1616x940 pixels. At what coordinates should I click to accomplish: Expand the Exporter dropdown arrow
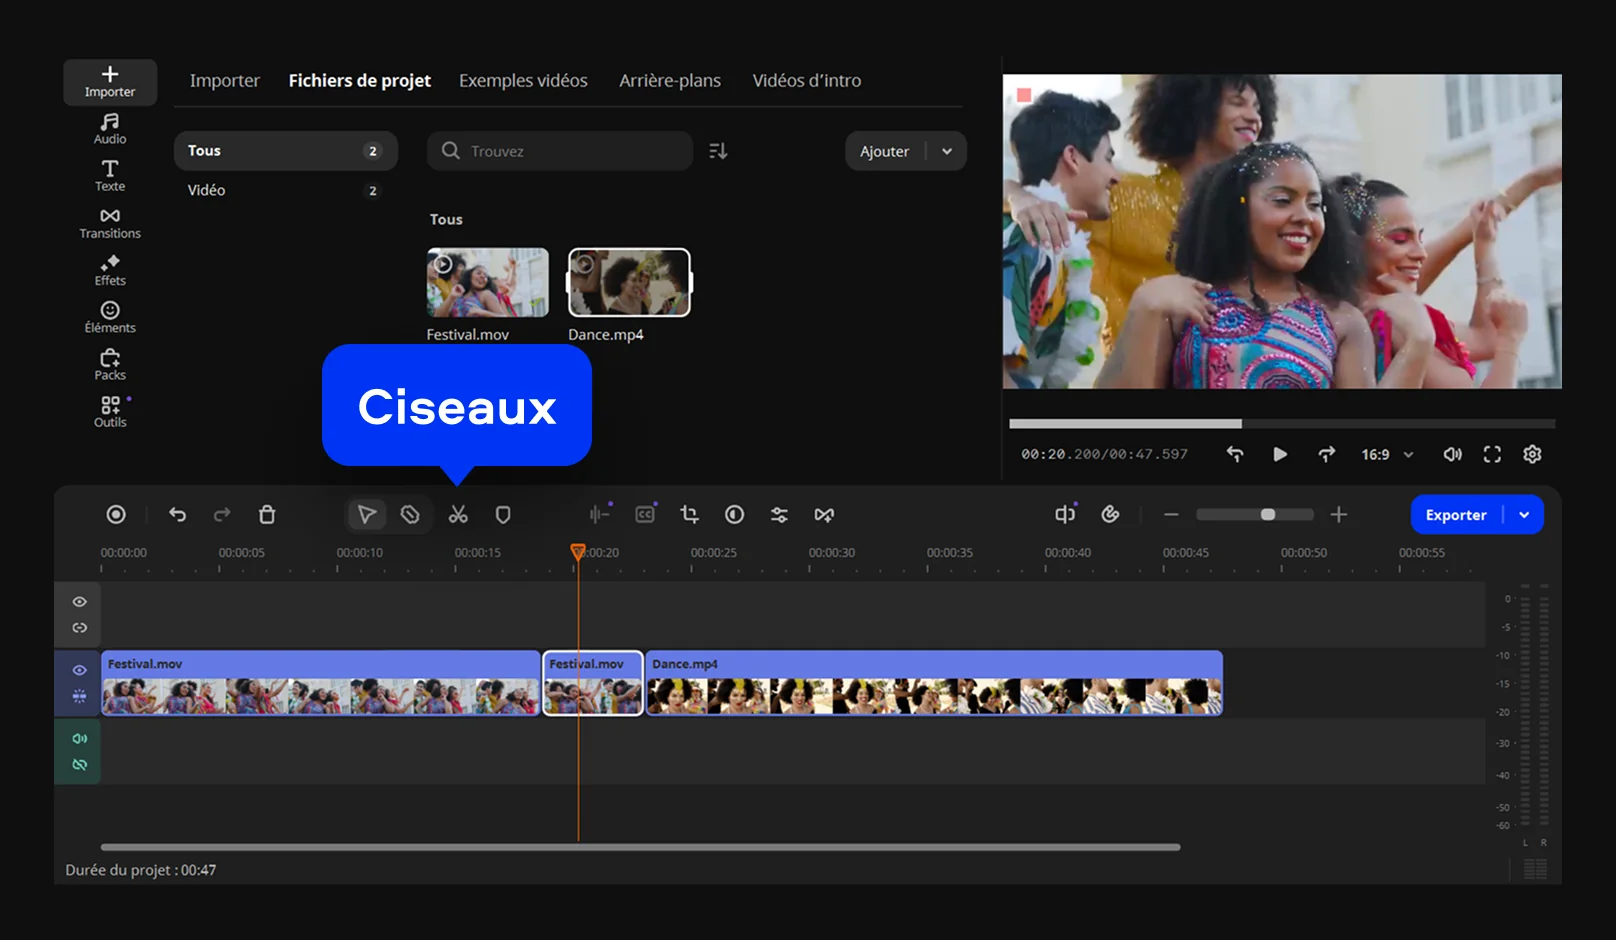pos(1524,515)
